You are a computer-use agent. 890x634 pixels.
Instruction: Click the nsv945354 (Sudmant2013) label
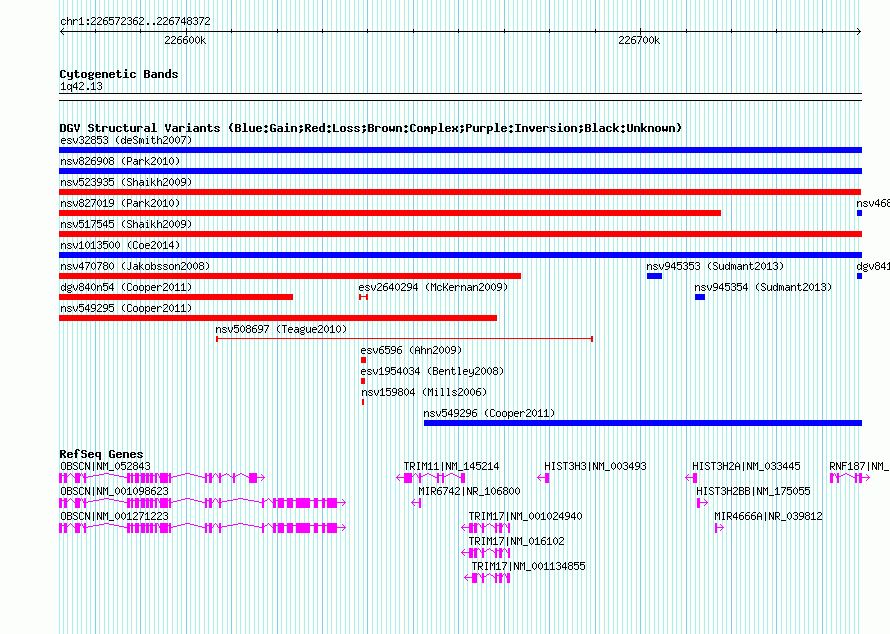[x=763, y=287]
